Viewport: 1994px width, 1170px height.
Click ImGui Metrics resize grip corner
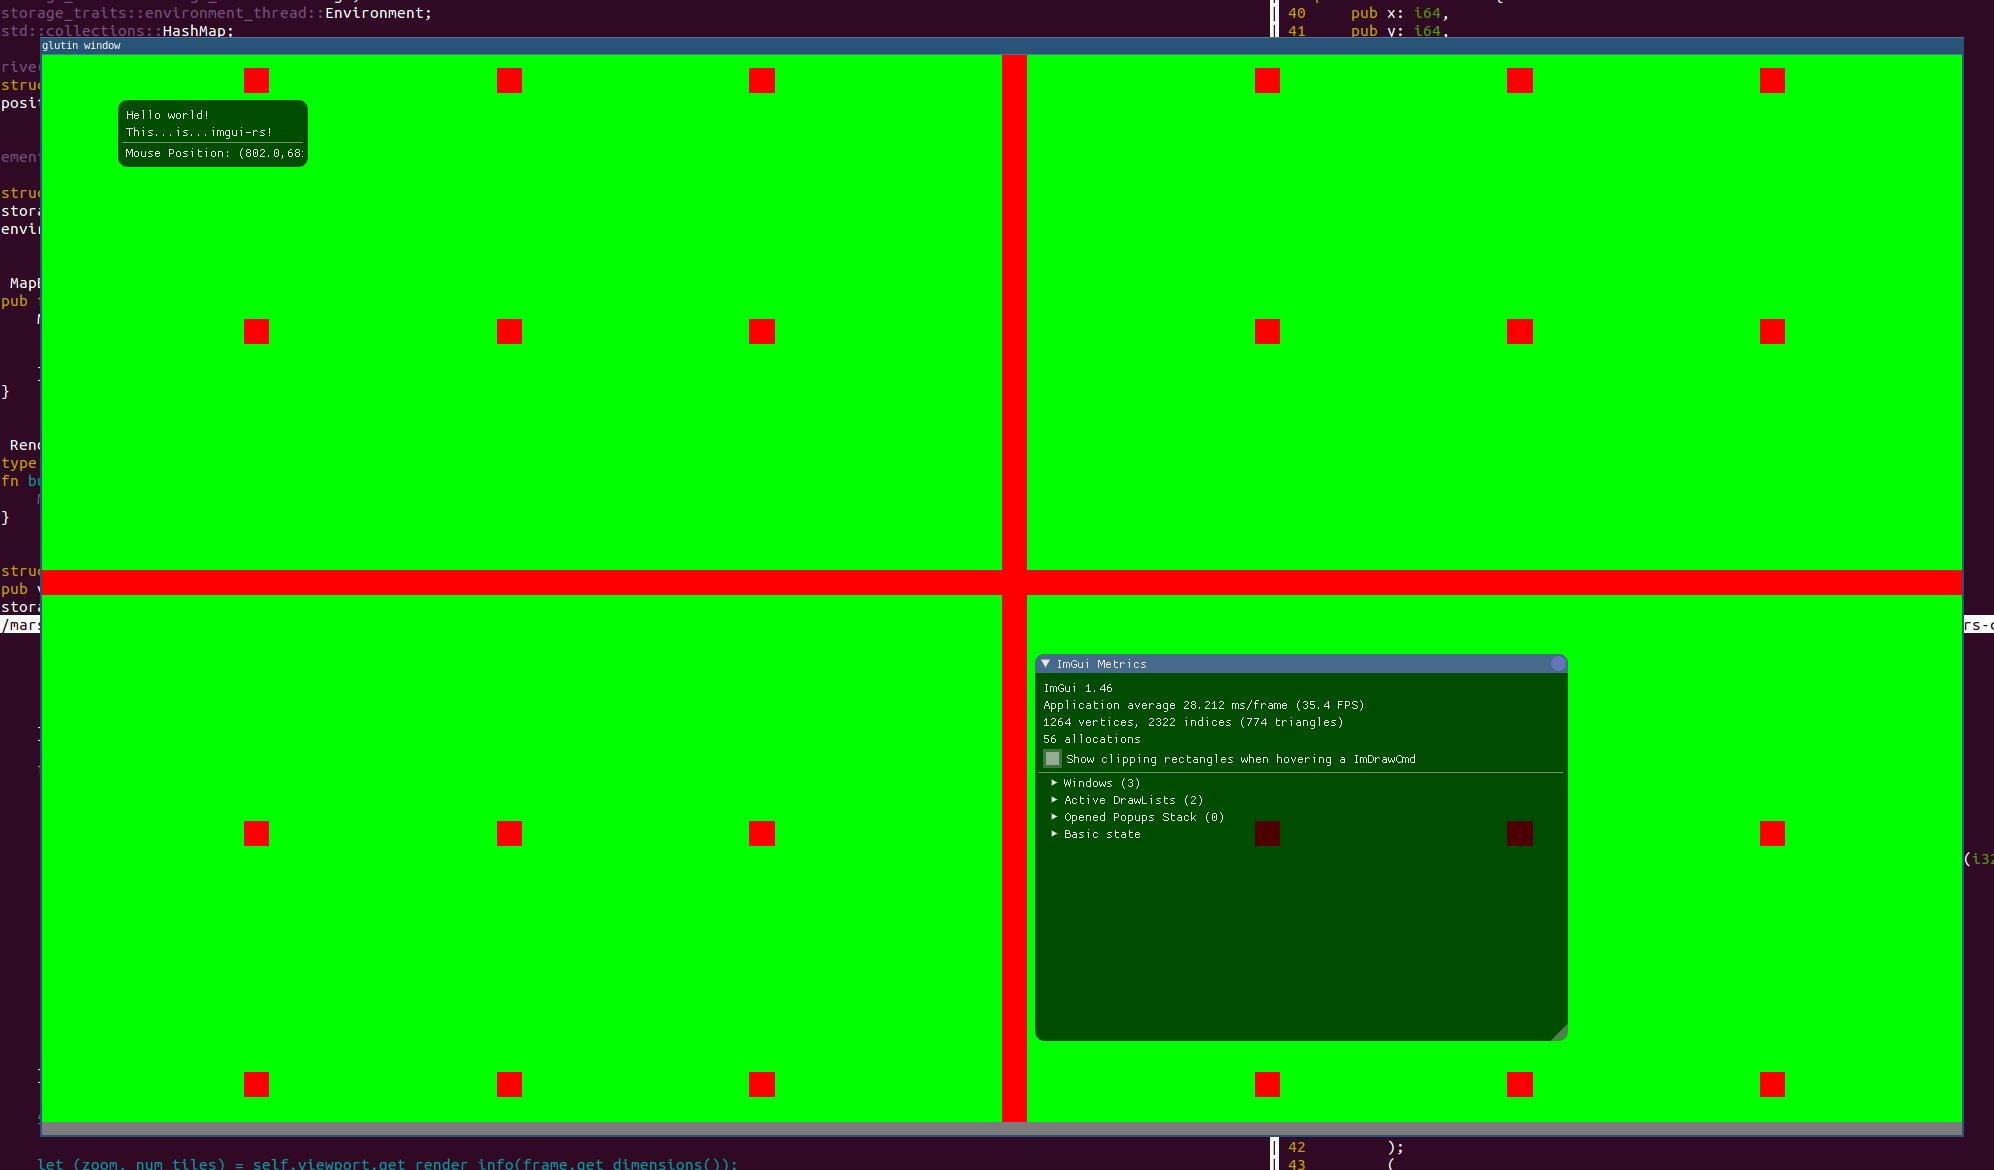1559,1033
